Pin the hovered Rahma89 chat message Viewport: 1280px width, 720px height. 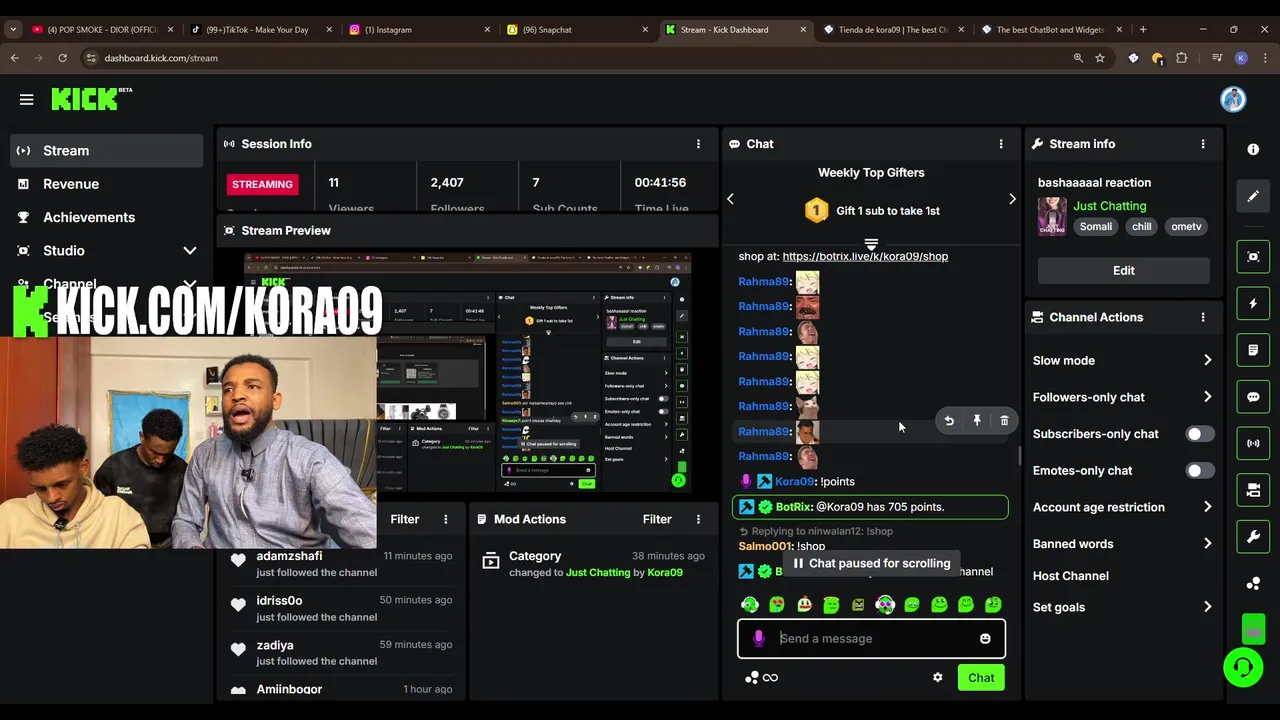point(977,421)
